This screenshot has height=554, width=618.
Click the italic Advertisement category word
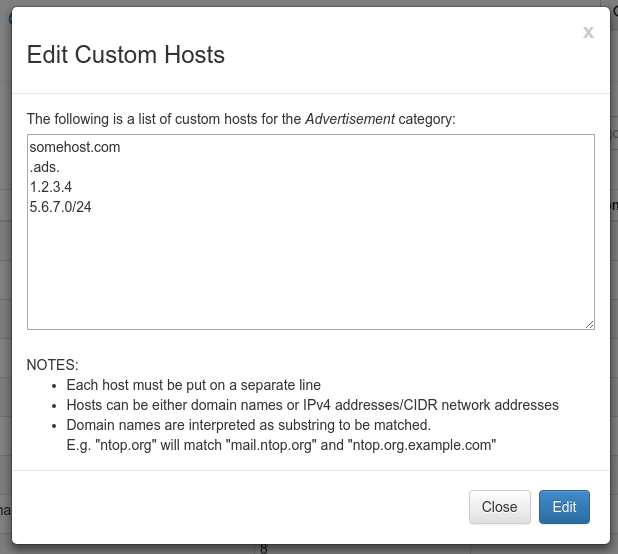[x=350, y=119]
